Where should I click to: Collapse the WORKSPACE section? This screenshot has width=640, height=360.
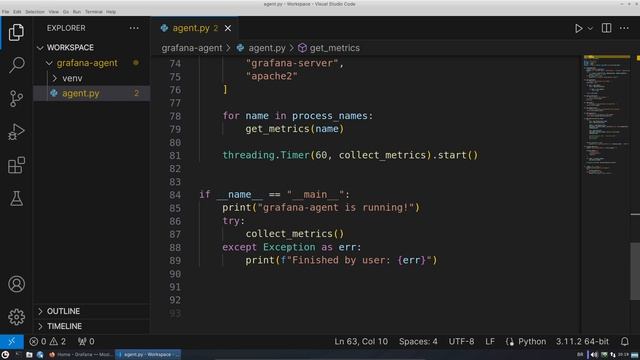point(91,48)
